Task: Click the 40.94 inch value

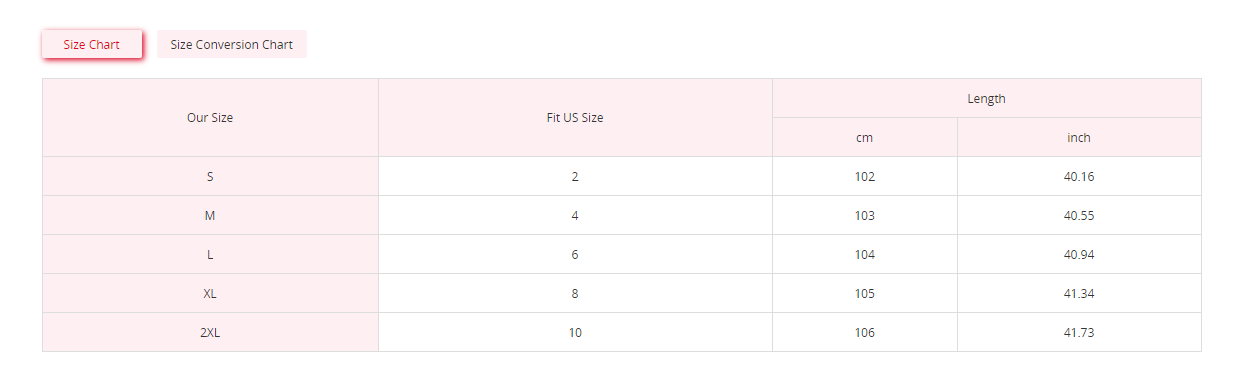Action: tap(1079, 254)
